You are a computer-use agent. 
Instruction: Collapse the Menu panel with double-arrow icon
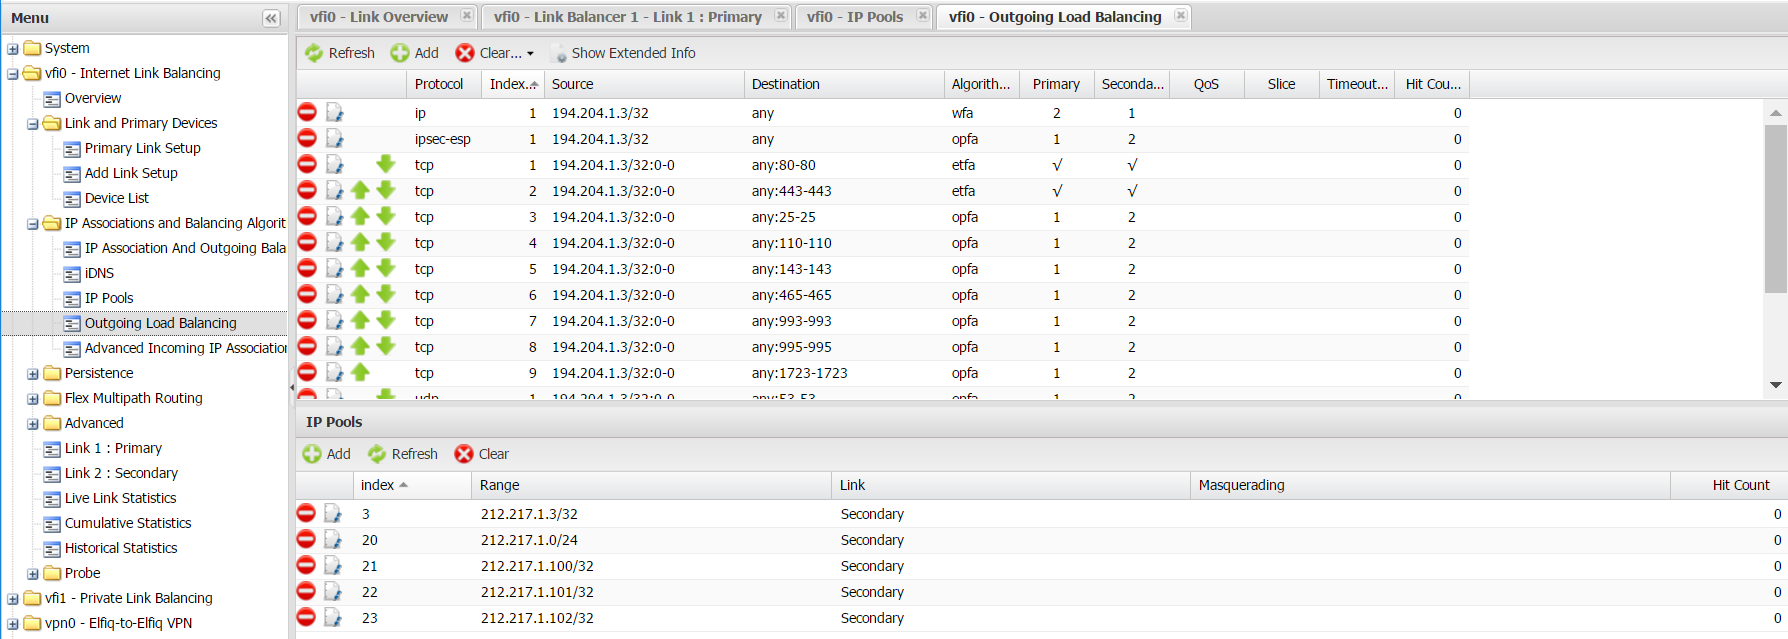tap(271, 18)
